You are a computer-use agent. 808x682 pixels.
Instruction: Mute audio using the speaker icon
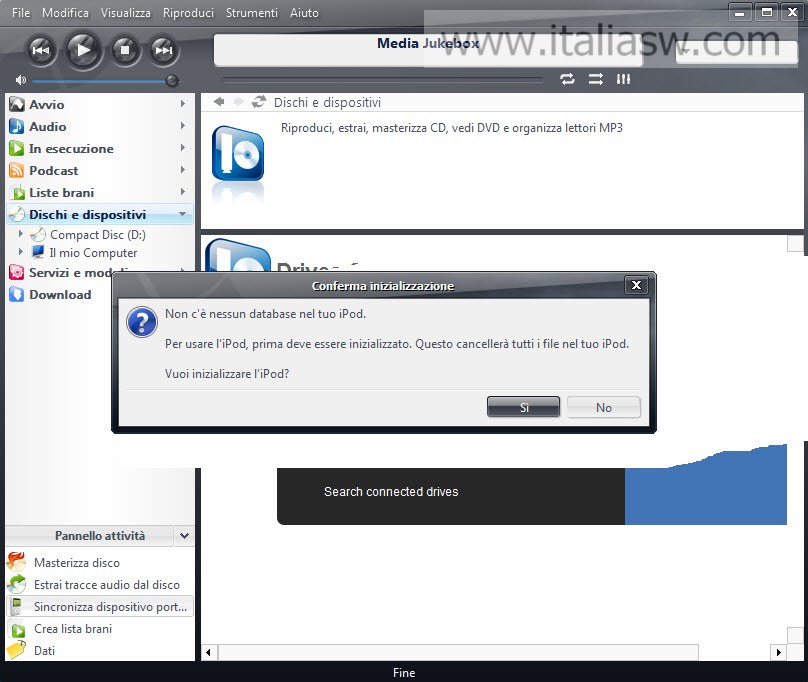coord(21,80)
